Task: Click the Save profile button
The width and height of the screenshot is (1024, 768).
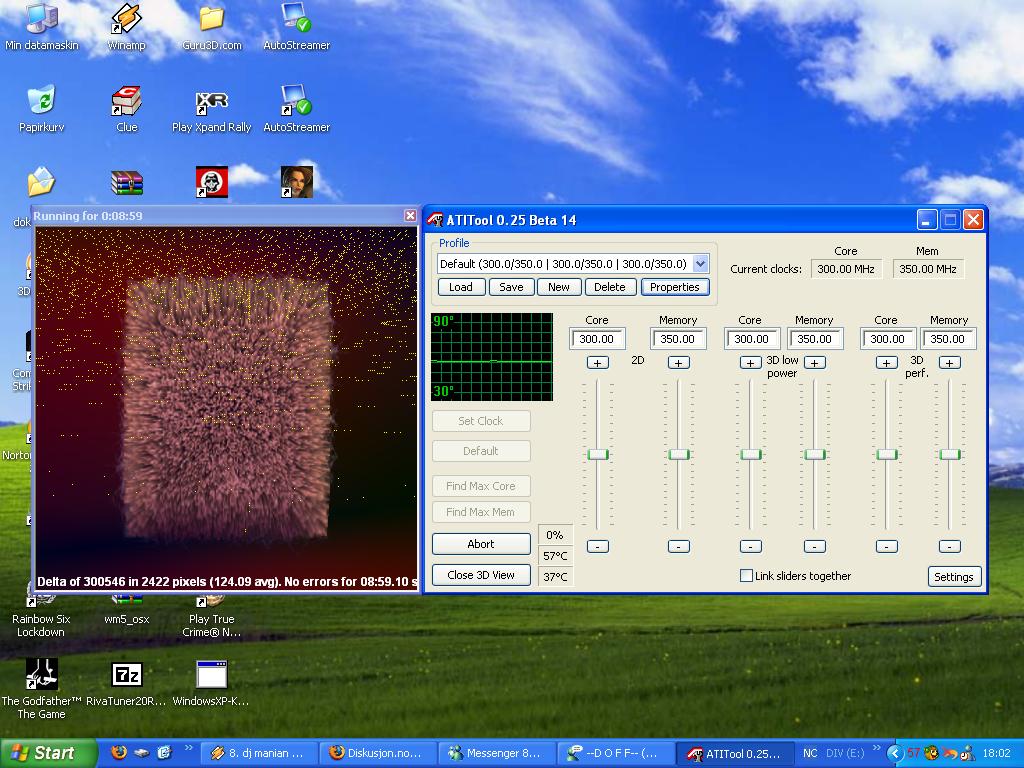Action: tap(511, 287)
